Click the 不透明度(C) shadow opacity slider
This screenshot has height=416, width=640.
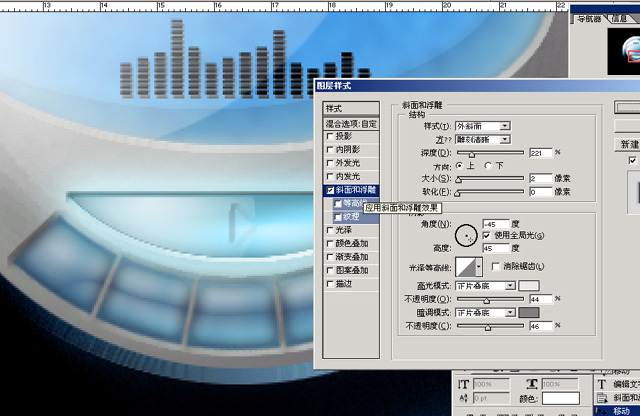point(490,326)
